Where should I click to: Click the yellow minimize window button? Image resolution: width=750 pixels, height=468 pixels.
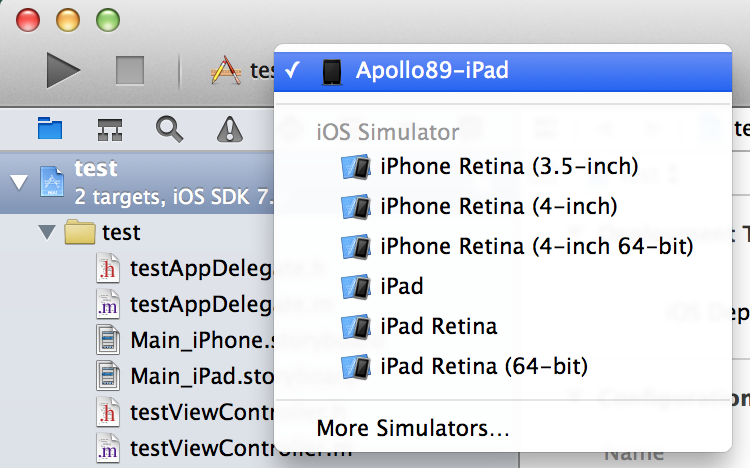[68, 20]
